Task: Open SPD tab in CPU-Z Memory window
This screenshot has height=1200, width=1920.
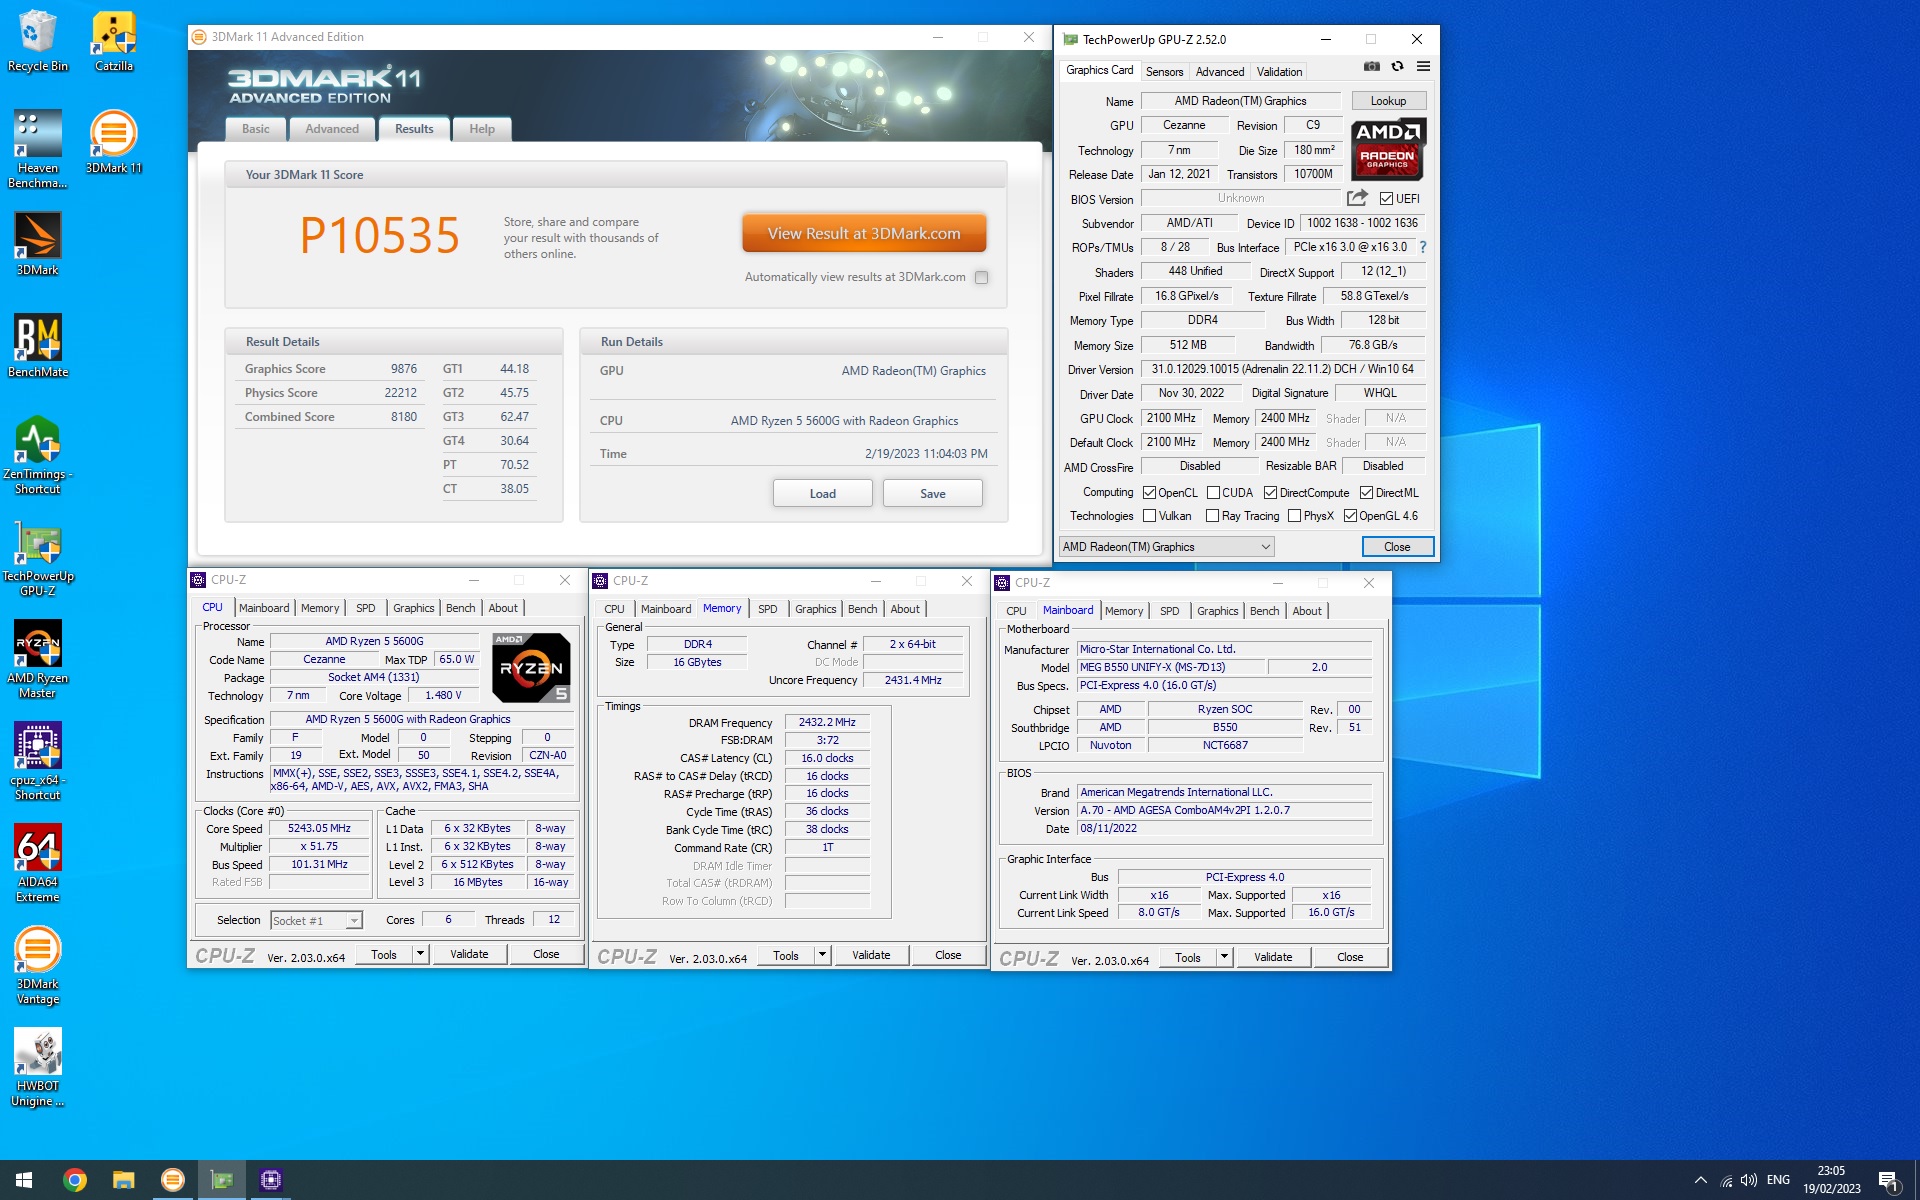Action: point(767,609)
